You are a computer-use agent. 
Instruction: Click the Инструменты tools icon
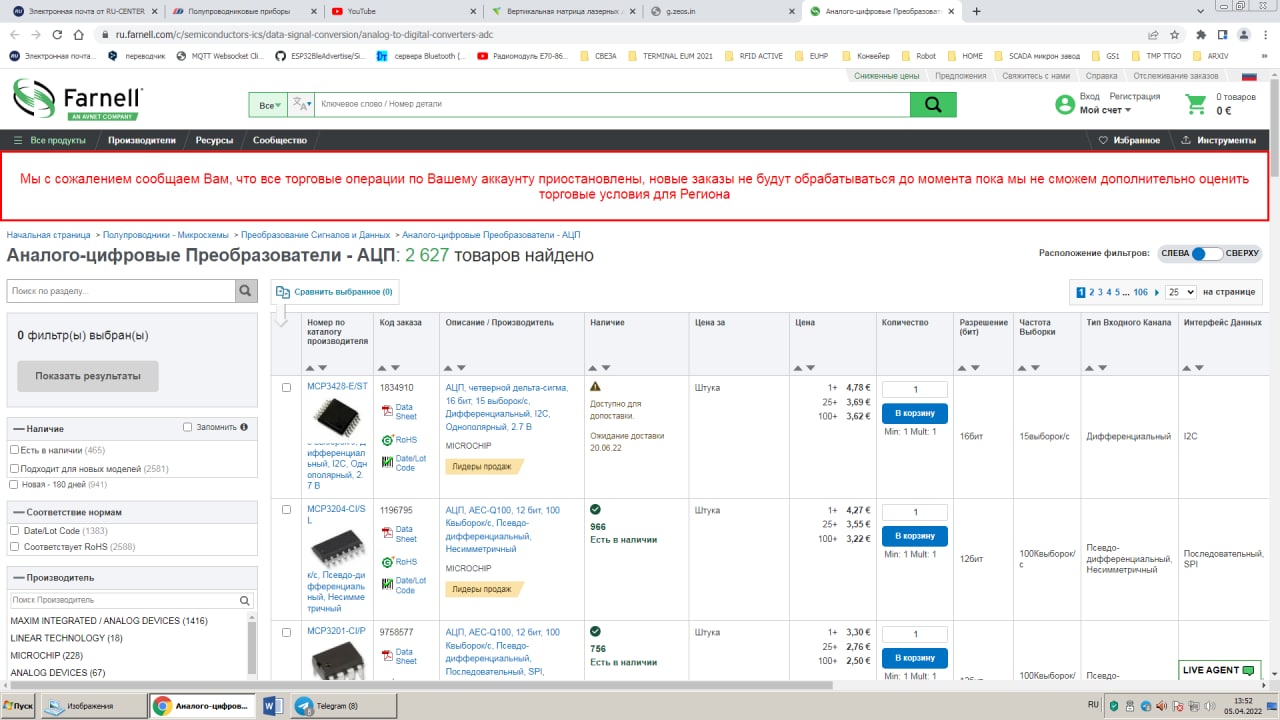pyautogui.click(x=1186, y=140)
